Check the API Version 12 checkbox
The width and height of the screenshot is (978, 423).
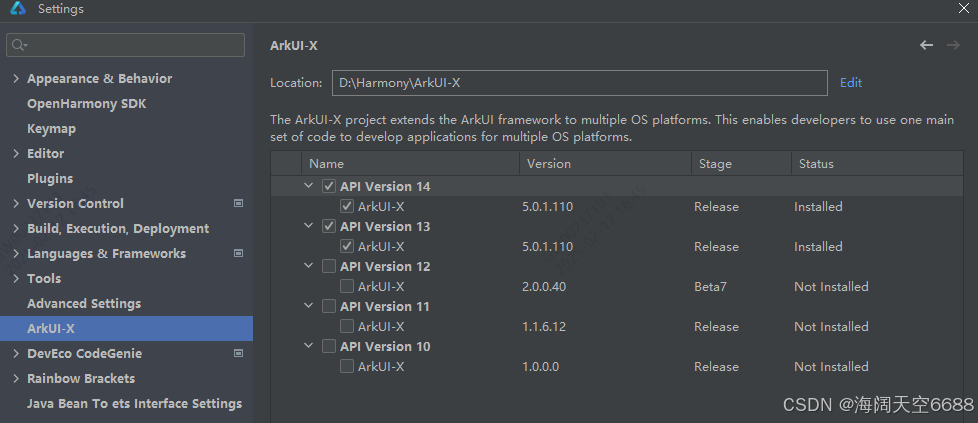pyautogui.click(x=329, y=266)
